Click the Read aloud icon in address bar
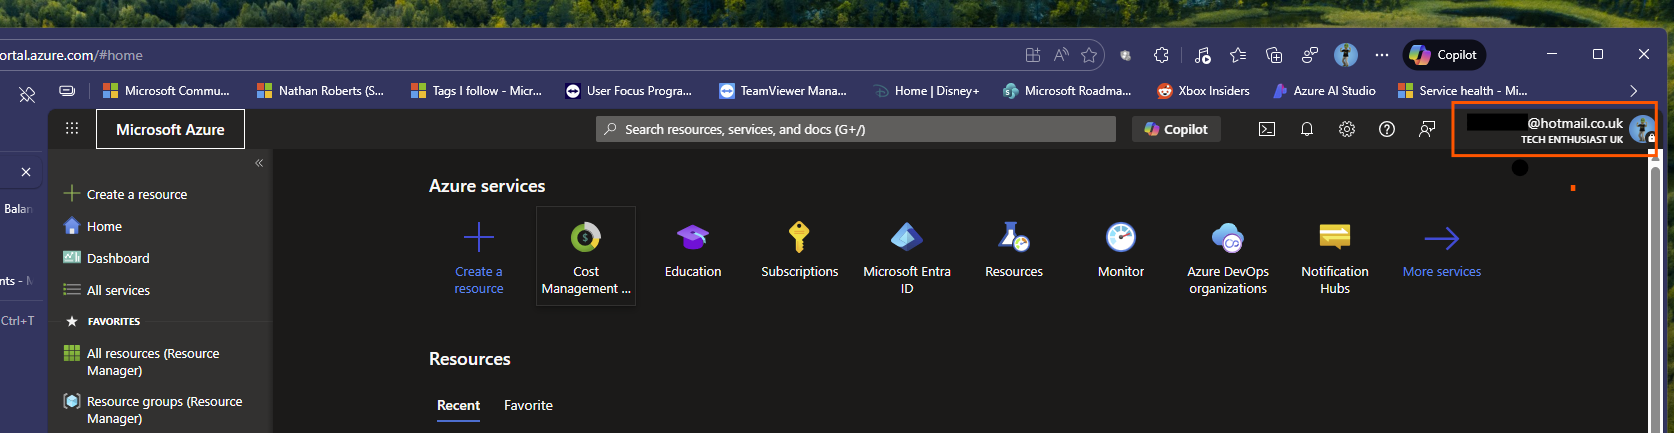 click(1061, 55)
